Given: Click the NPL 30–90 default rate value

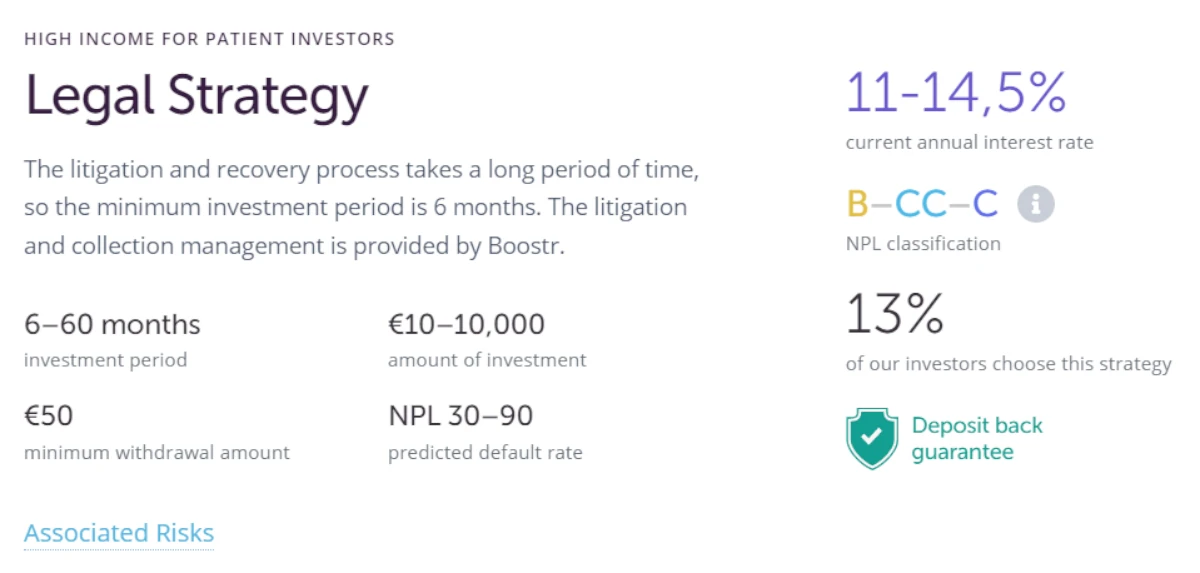Looking at the screenshot, I should click(460, 416).
